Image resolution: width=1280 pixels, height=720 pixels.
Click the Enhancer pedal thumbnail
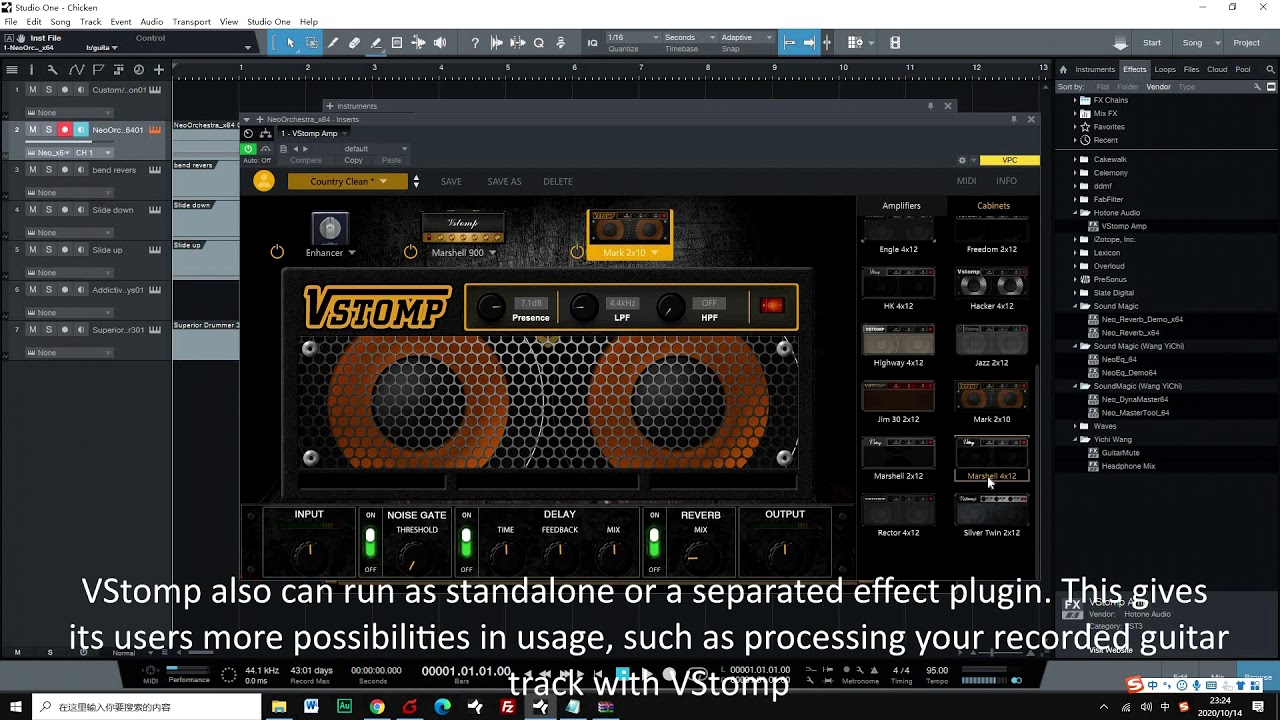pyautogui.click(x=329, y=229)
